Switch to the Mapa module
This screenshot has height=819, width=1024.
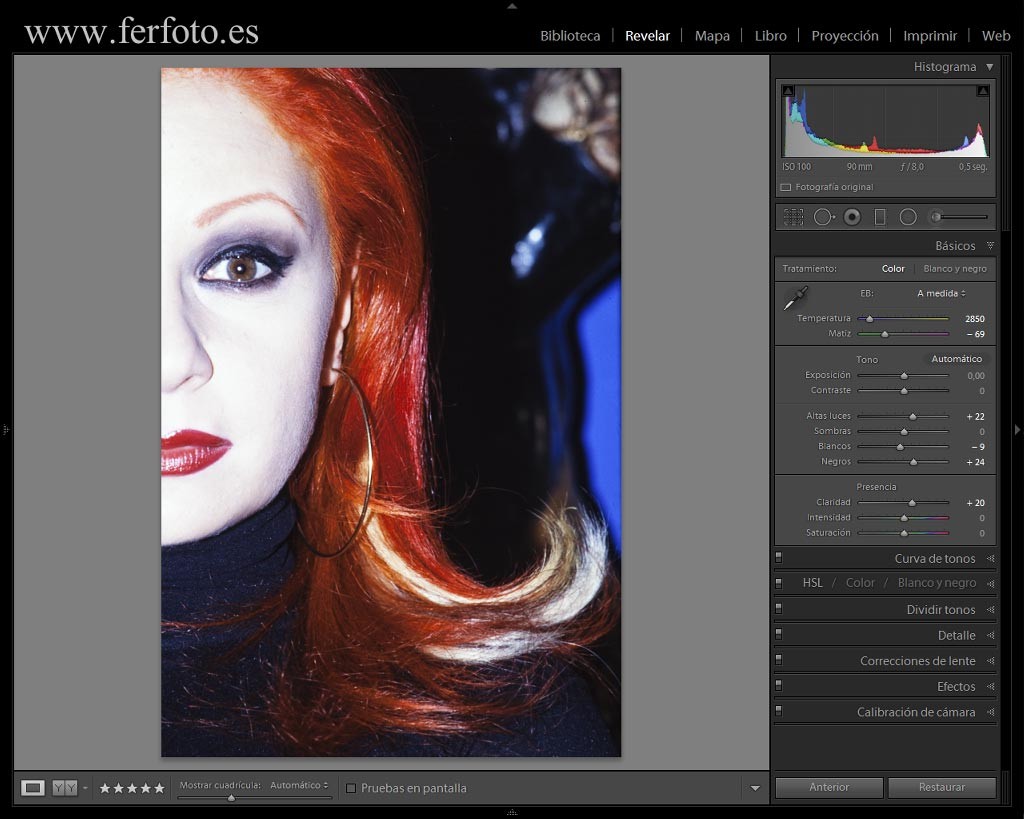pos(712,36)
